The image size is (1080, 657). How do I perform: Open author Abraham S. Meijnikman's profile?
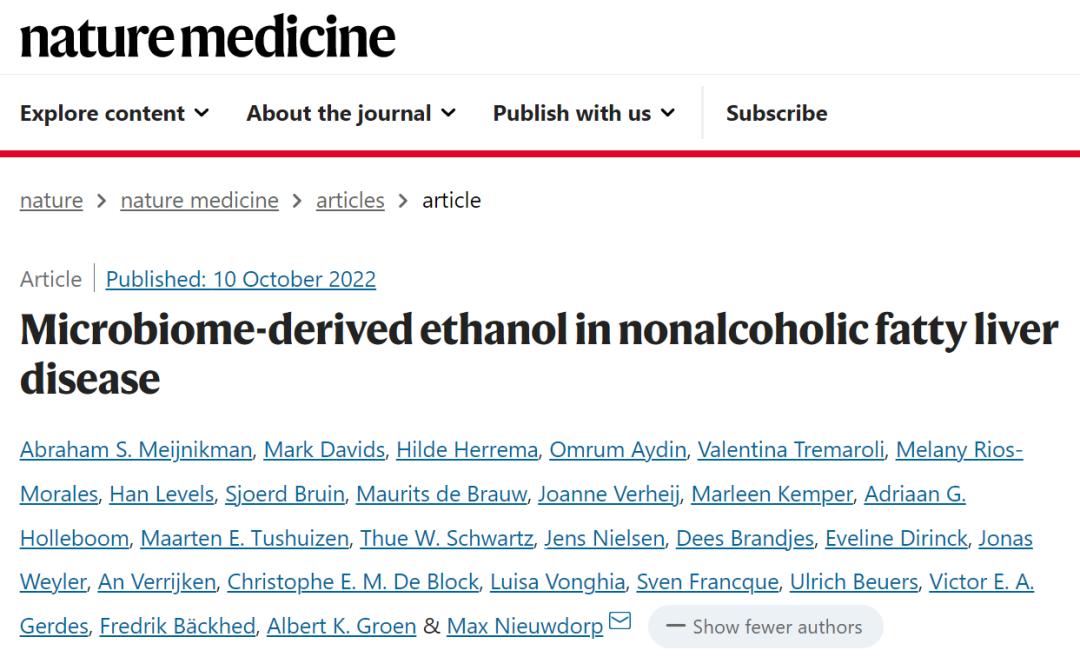pos(136,450)
